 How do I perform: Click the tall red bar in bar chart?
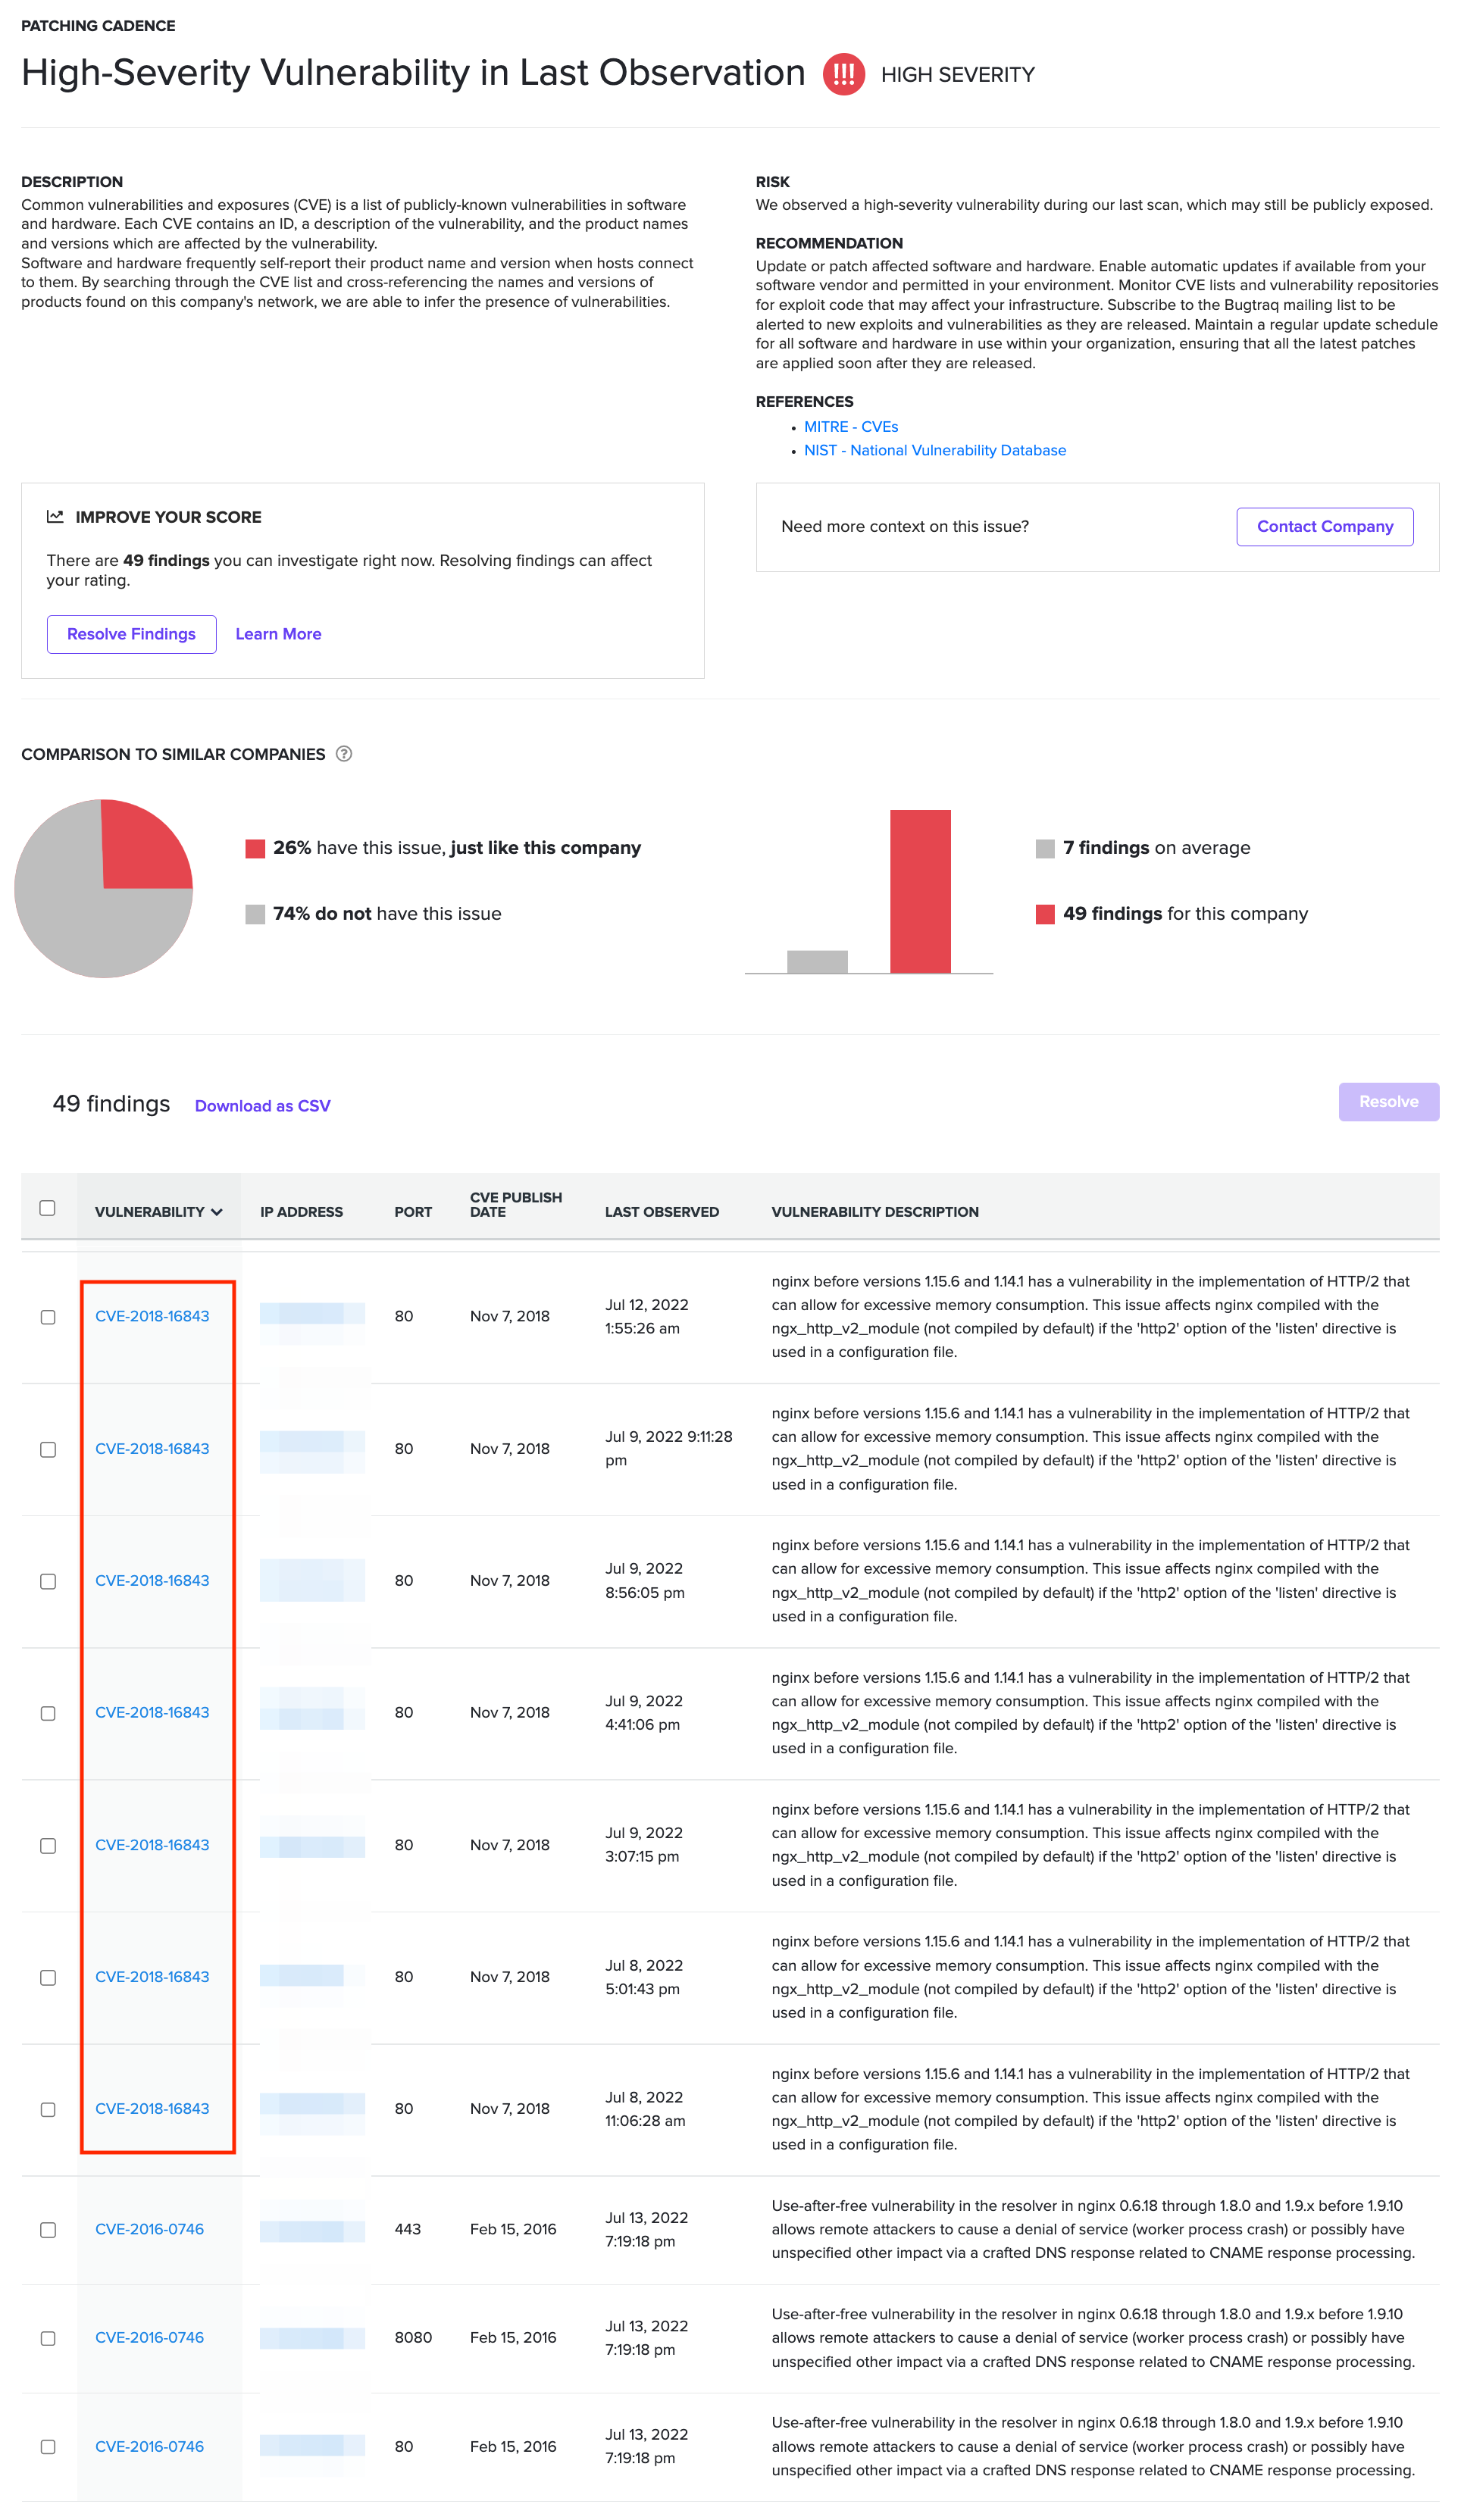[919, 890]
